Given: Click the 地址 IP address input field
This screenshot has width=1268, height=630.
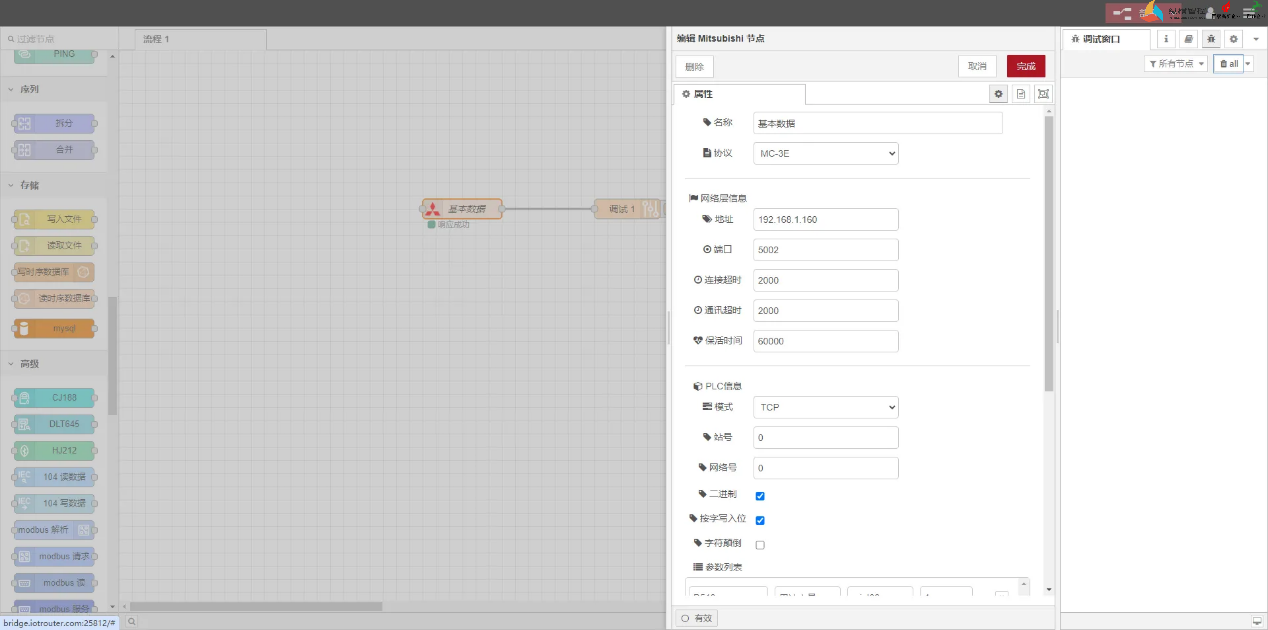Looking at the screenshot, I should pos(825,219).
